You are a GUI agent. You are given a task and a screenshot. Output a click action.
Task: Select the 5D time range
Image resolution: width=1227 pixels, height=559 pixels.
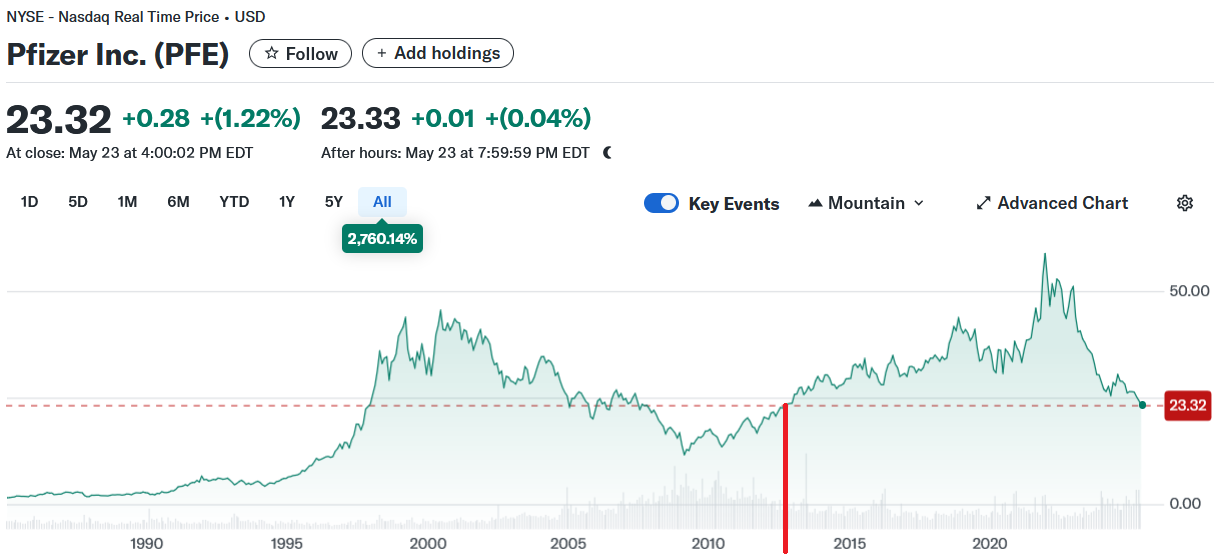click(x=78, y=202)
